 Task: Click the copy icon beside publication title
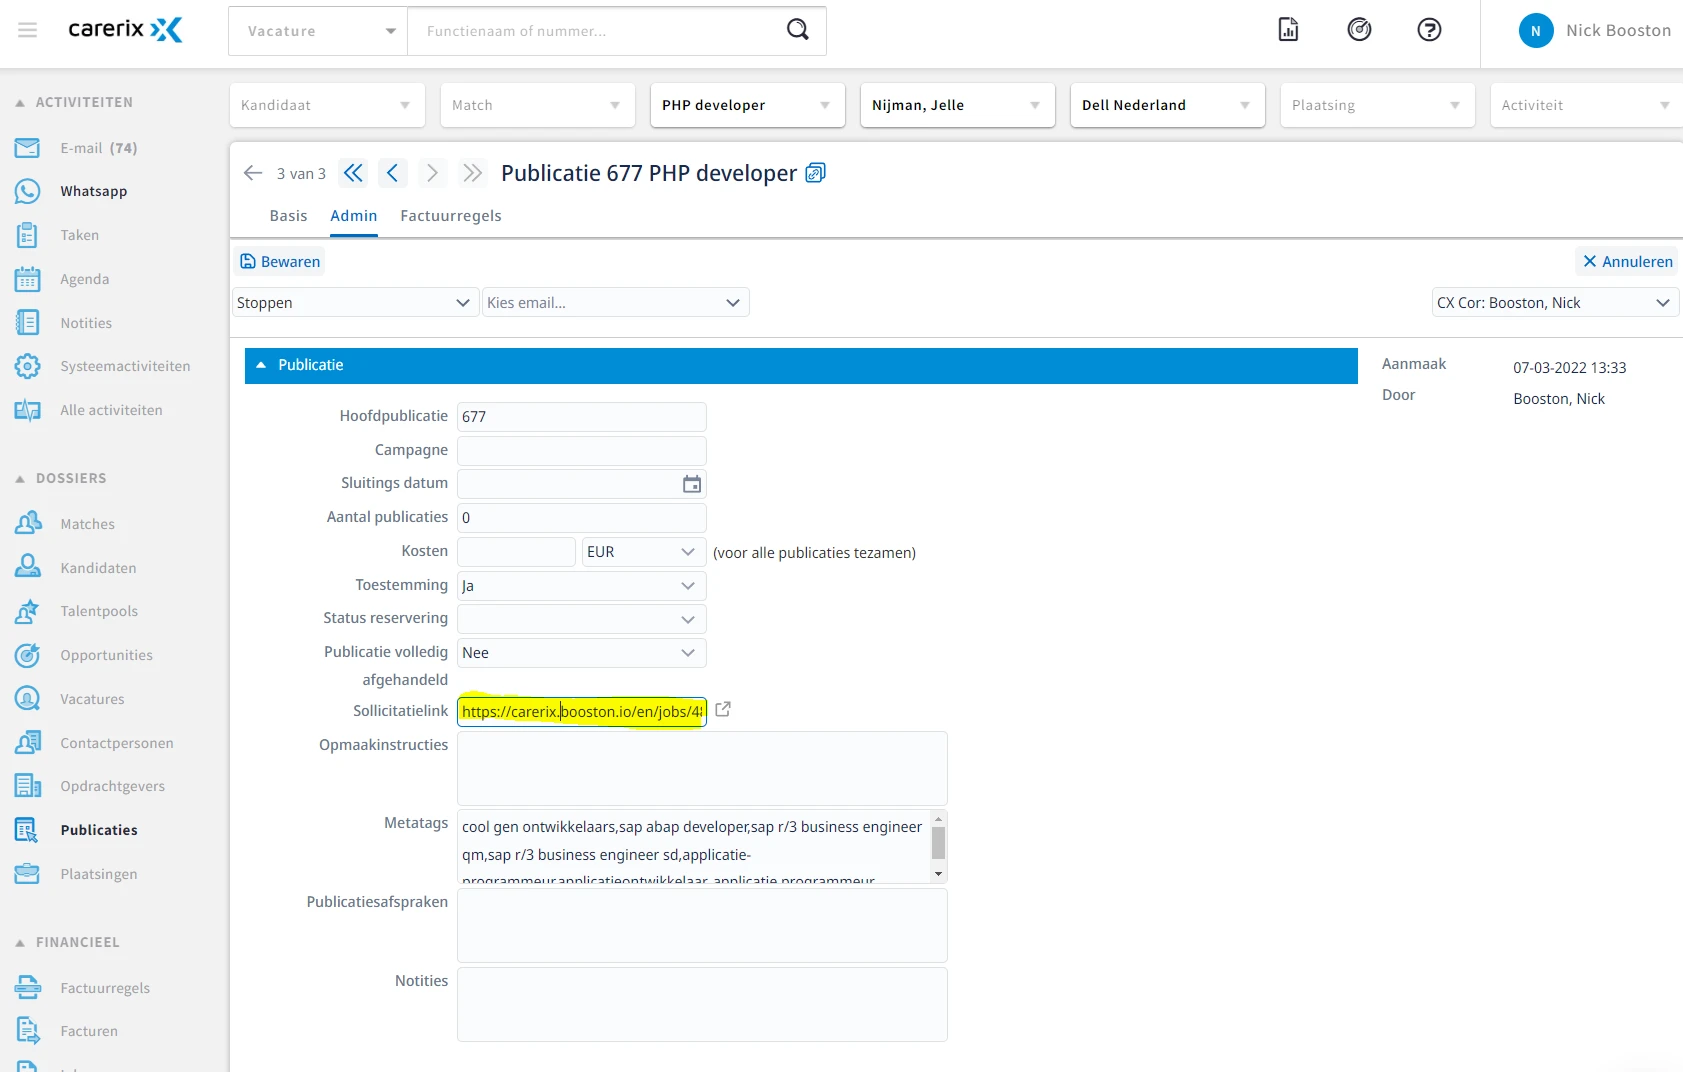click(x=816, y=173)
